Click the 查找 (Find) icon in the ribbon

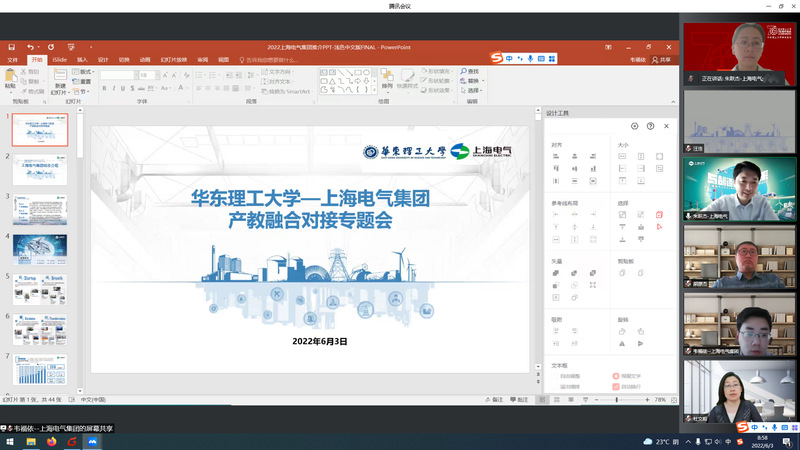click(x=464, y=71)
